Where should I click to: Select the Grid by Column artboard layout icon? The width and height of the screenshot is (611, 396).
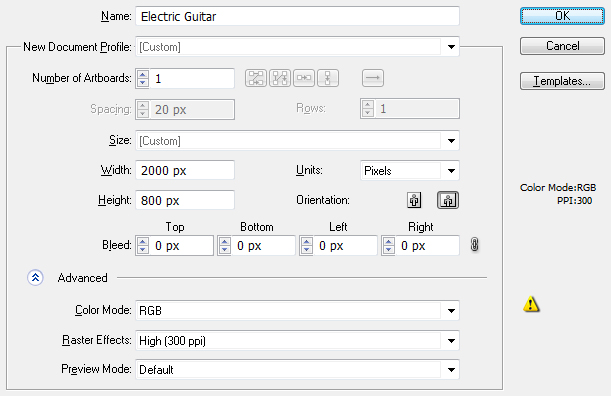[x=280, y=78]
